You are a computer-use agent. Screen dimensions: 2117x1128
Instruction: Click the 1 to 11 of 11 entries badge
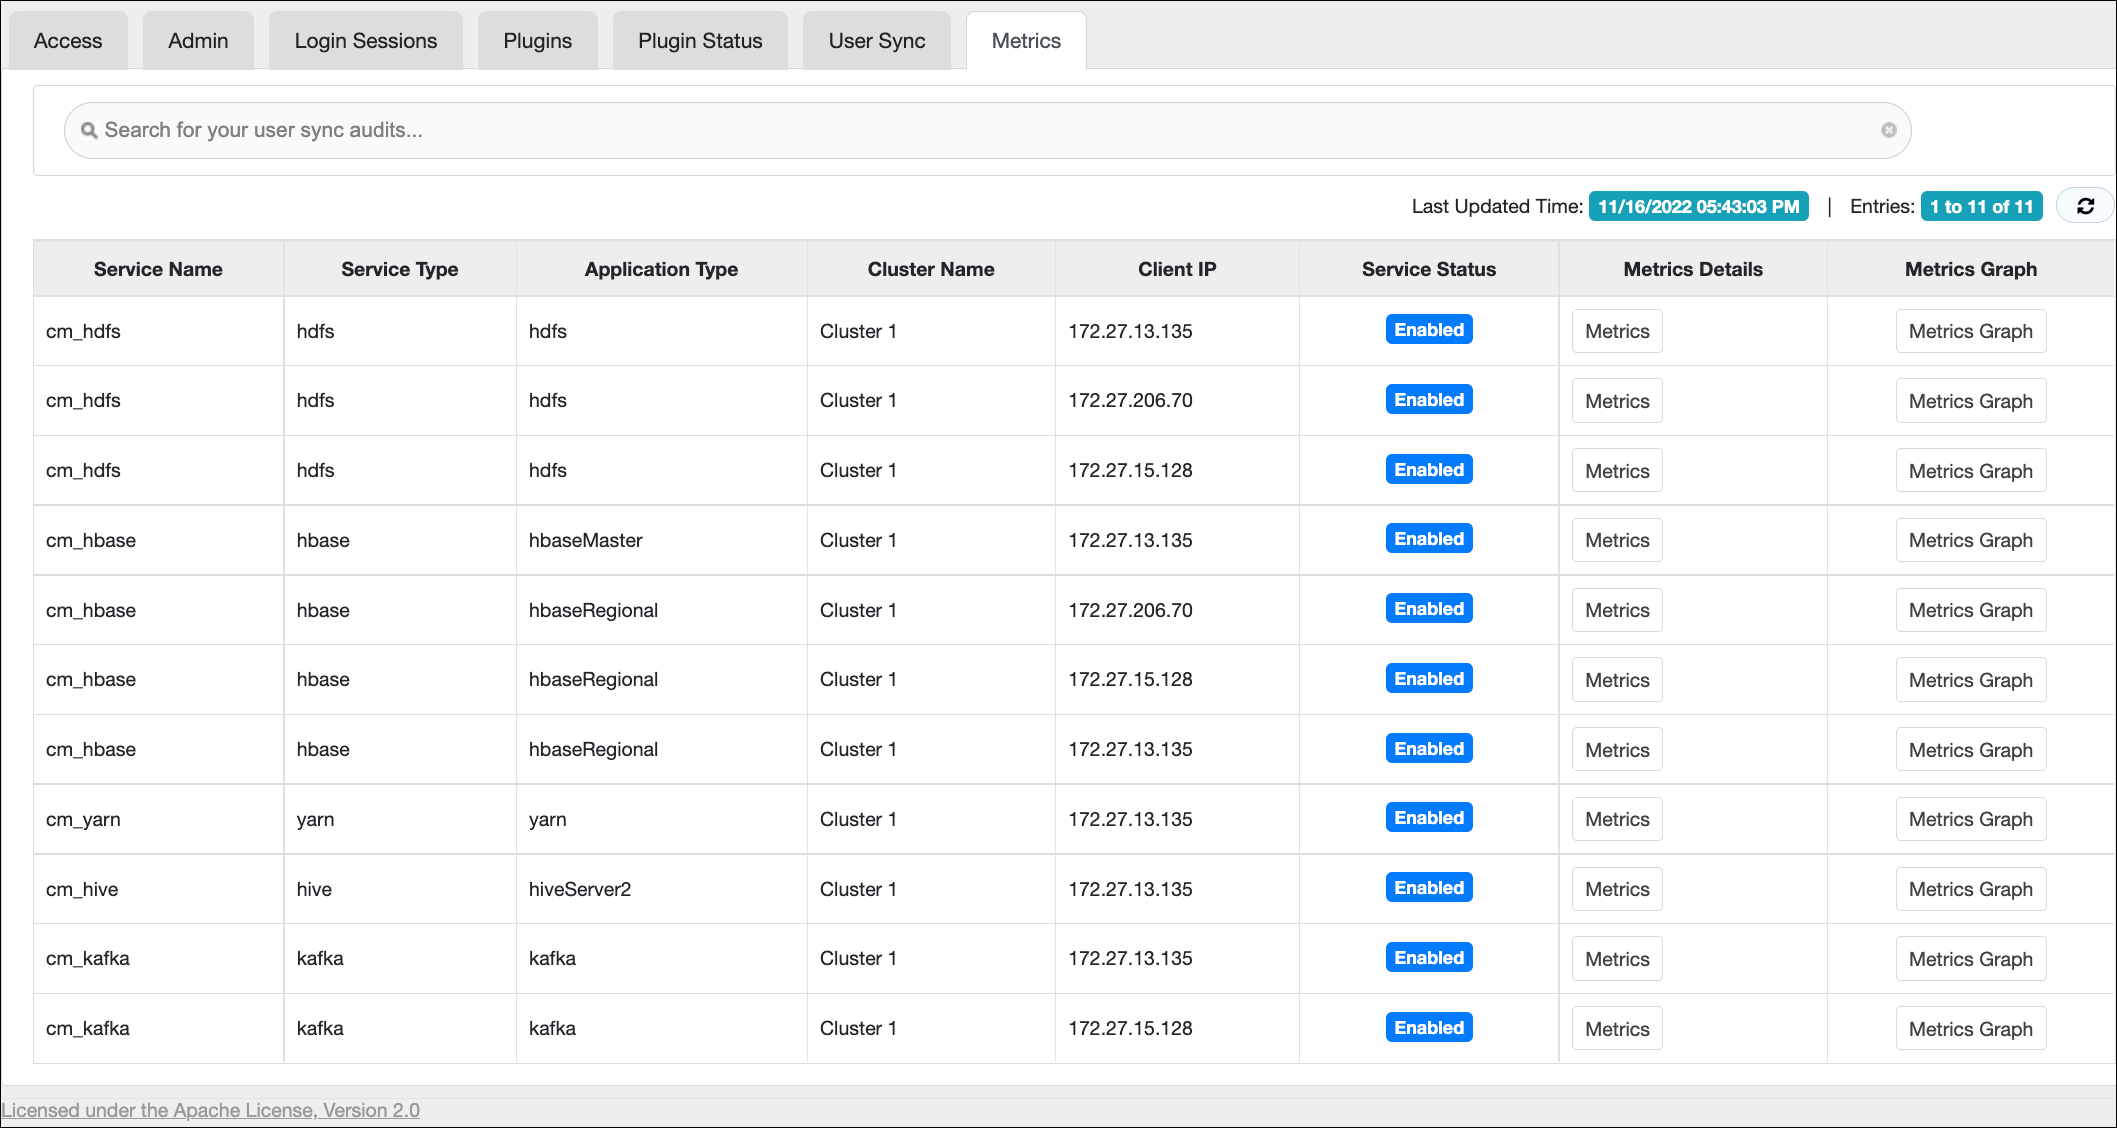point(1980,207)
